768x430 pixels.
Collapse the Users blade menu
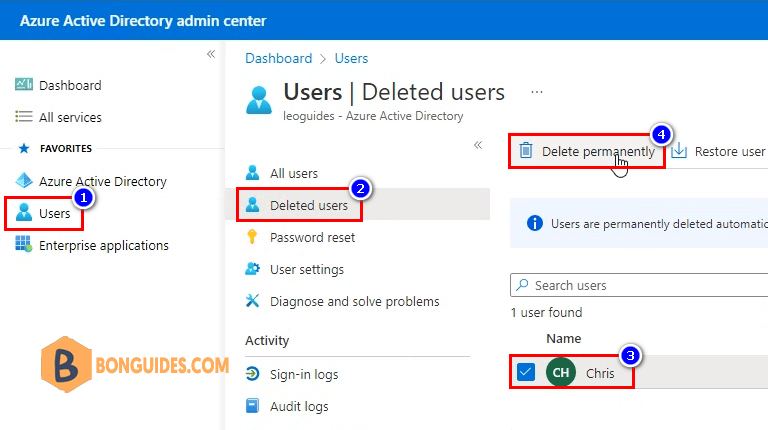pos(478,145)
